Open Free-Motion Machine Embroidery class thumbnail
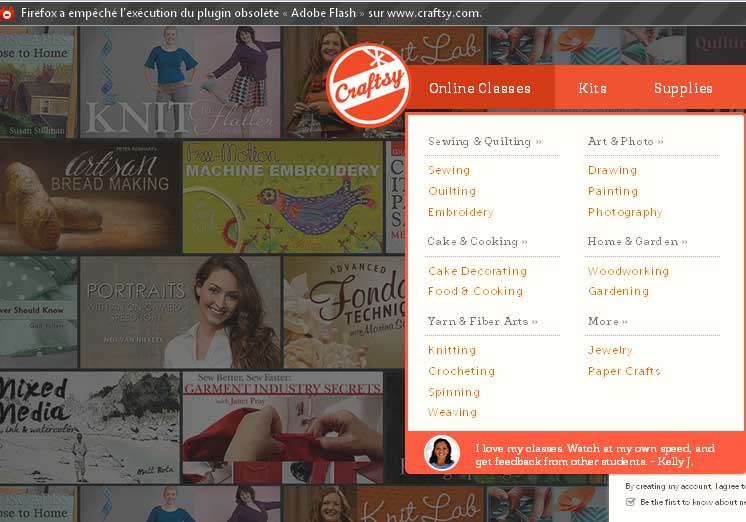The image size is (746, 522). (x=282, y=197)
